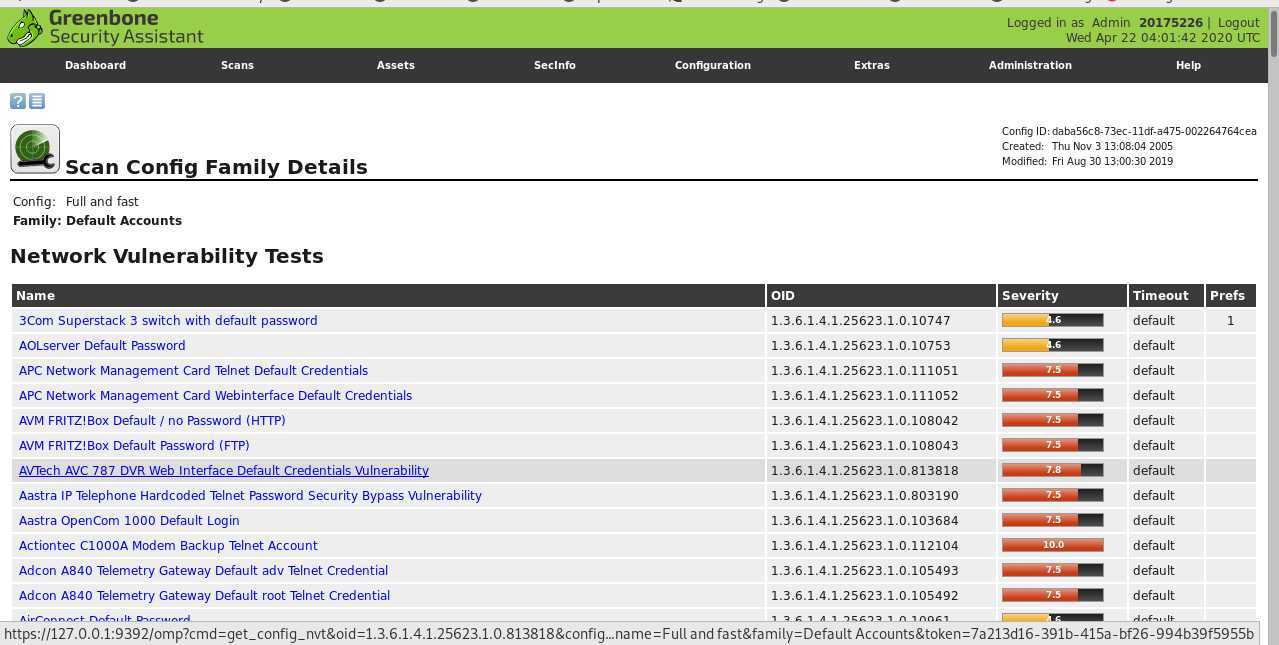
Task: Click the 20175226 username link
Action: [1170, 22]
